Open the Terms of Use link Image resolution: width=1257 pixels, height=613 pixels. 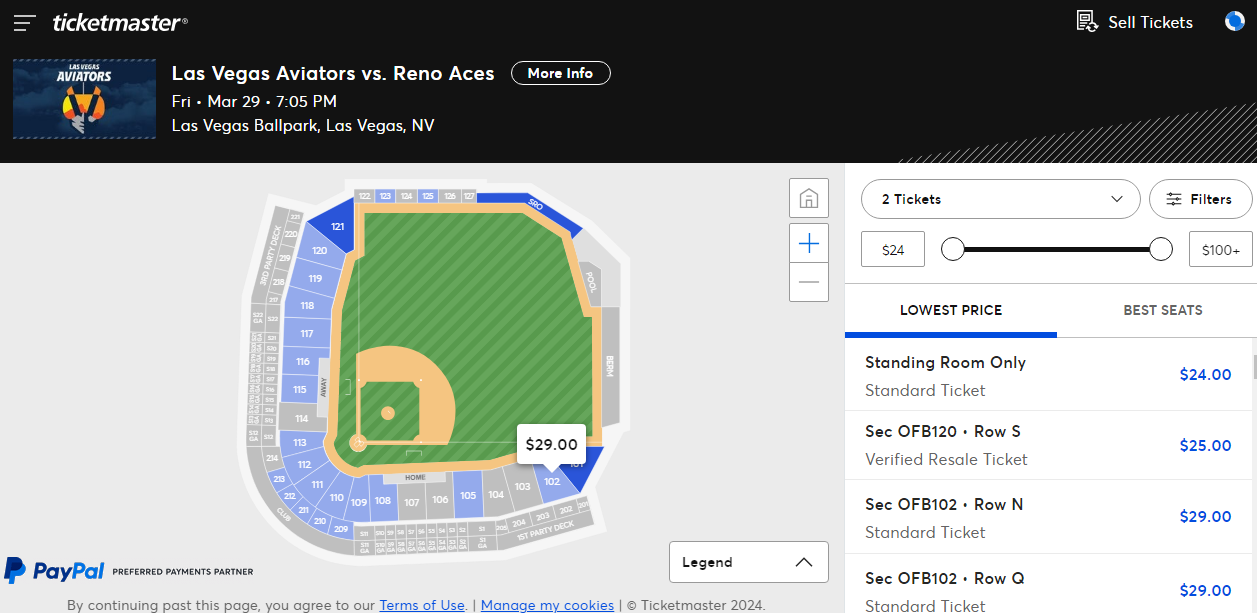[x=422, y=605]
